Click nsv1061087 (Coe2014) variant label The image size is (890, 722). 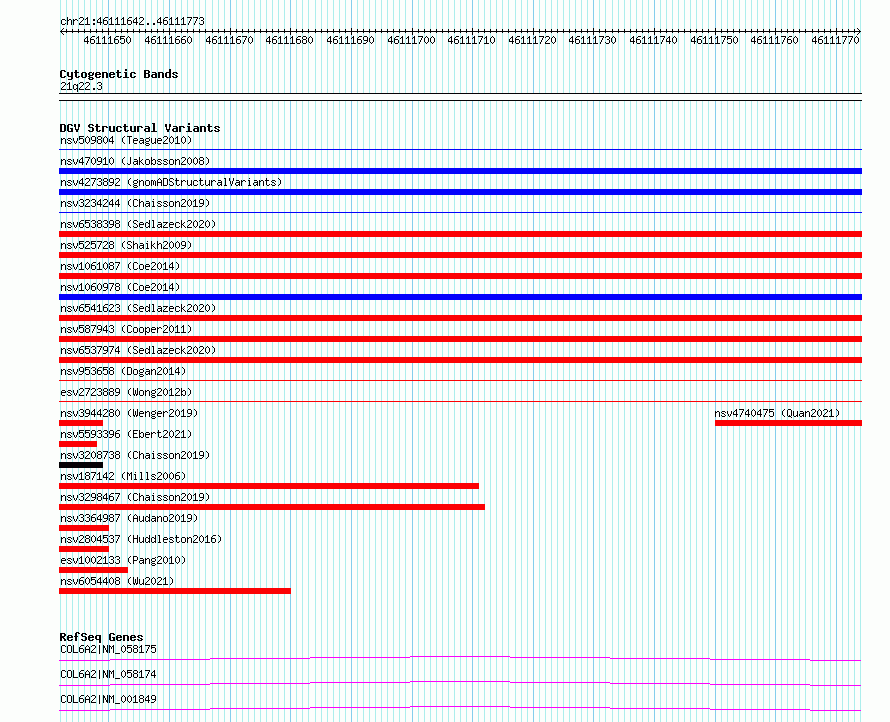[x=120, y=266]
